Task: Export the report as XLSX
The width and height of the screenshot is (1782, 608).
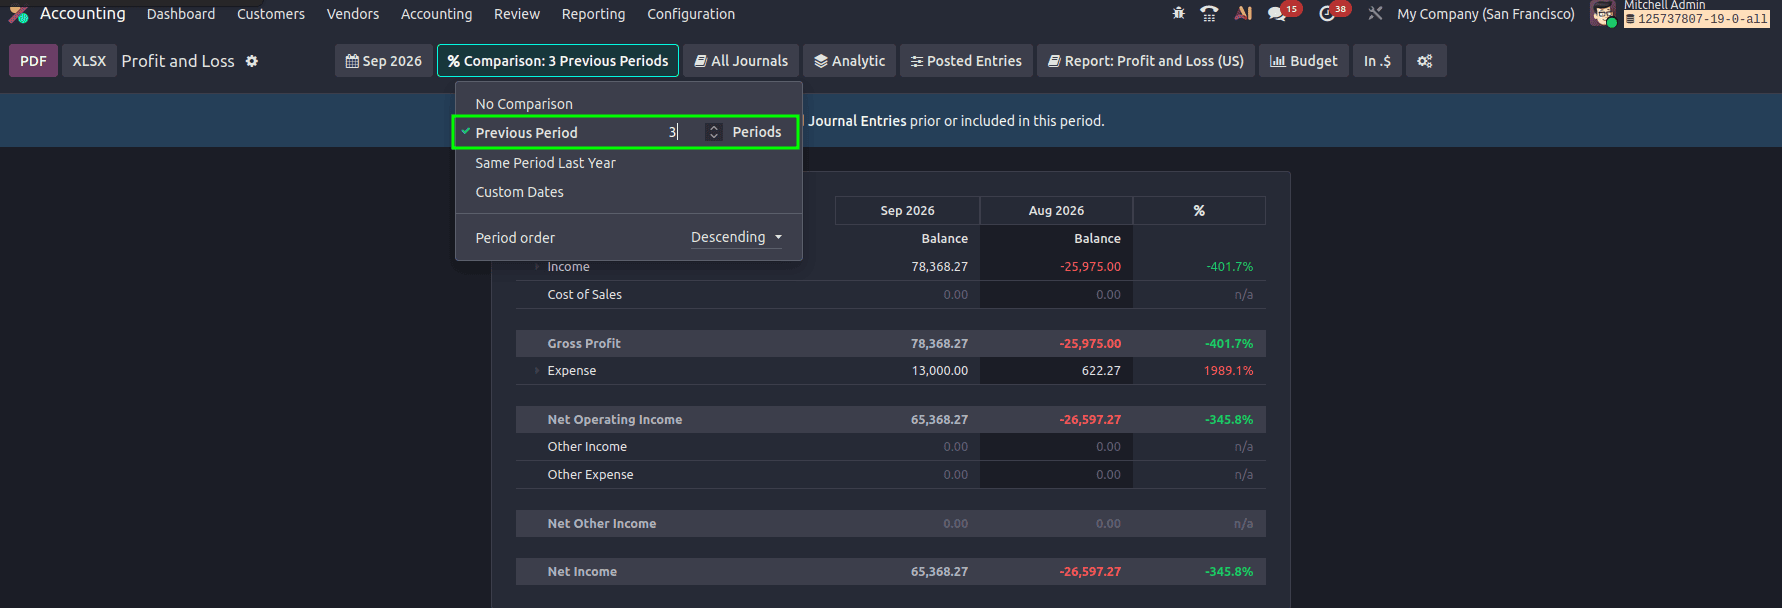Action: [89, 61]
